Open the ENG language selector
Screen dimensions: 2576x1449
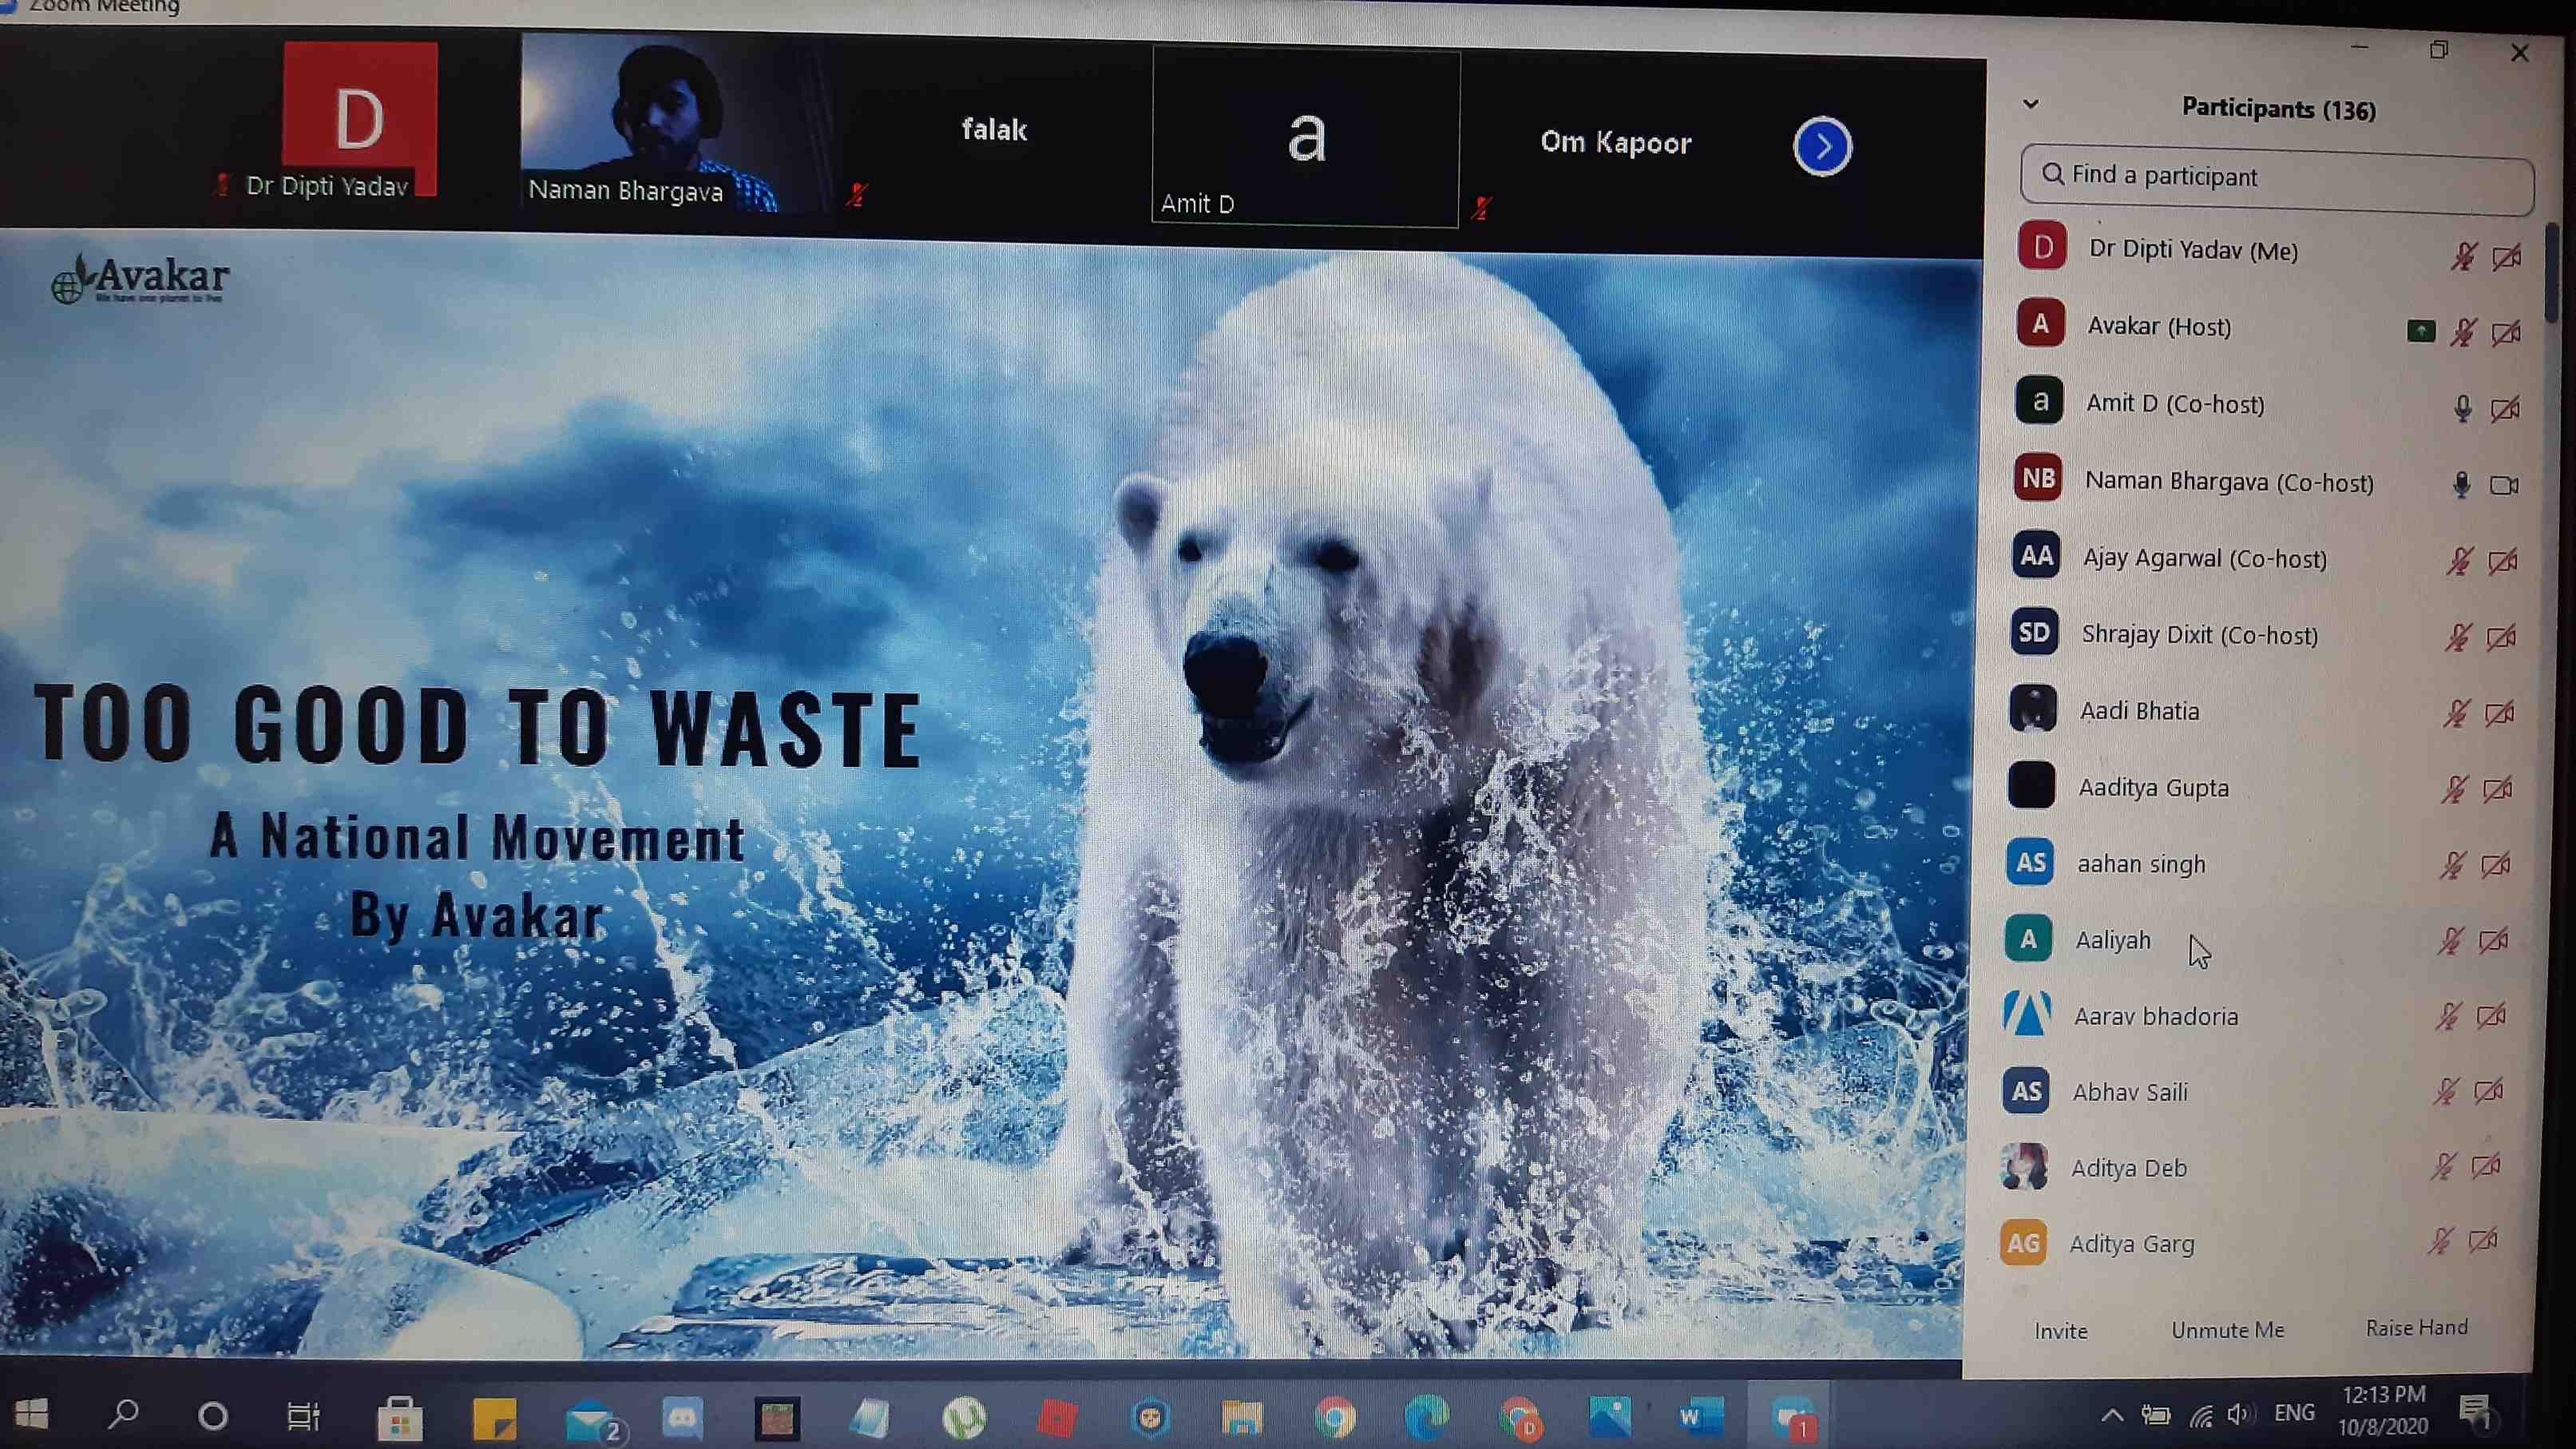(x=2294, y=1412)
